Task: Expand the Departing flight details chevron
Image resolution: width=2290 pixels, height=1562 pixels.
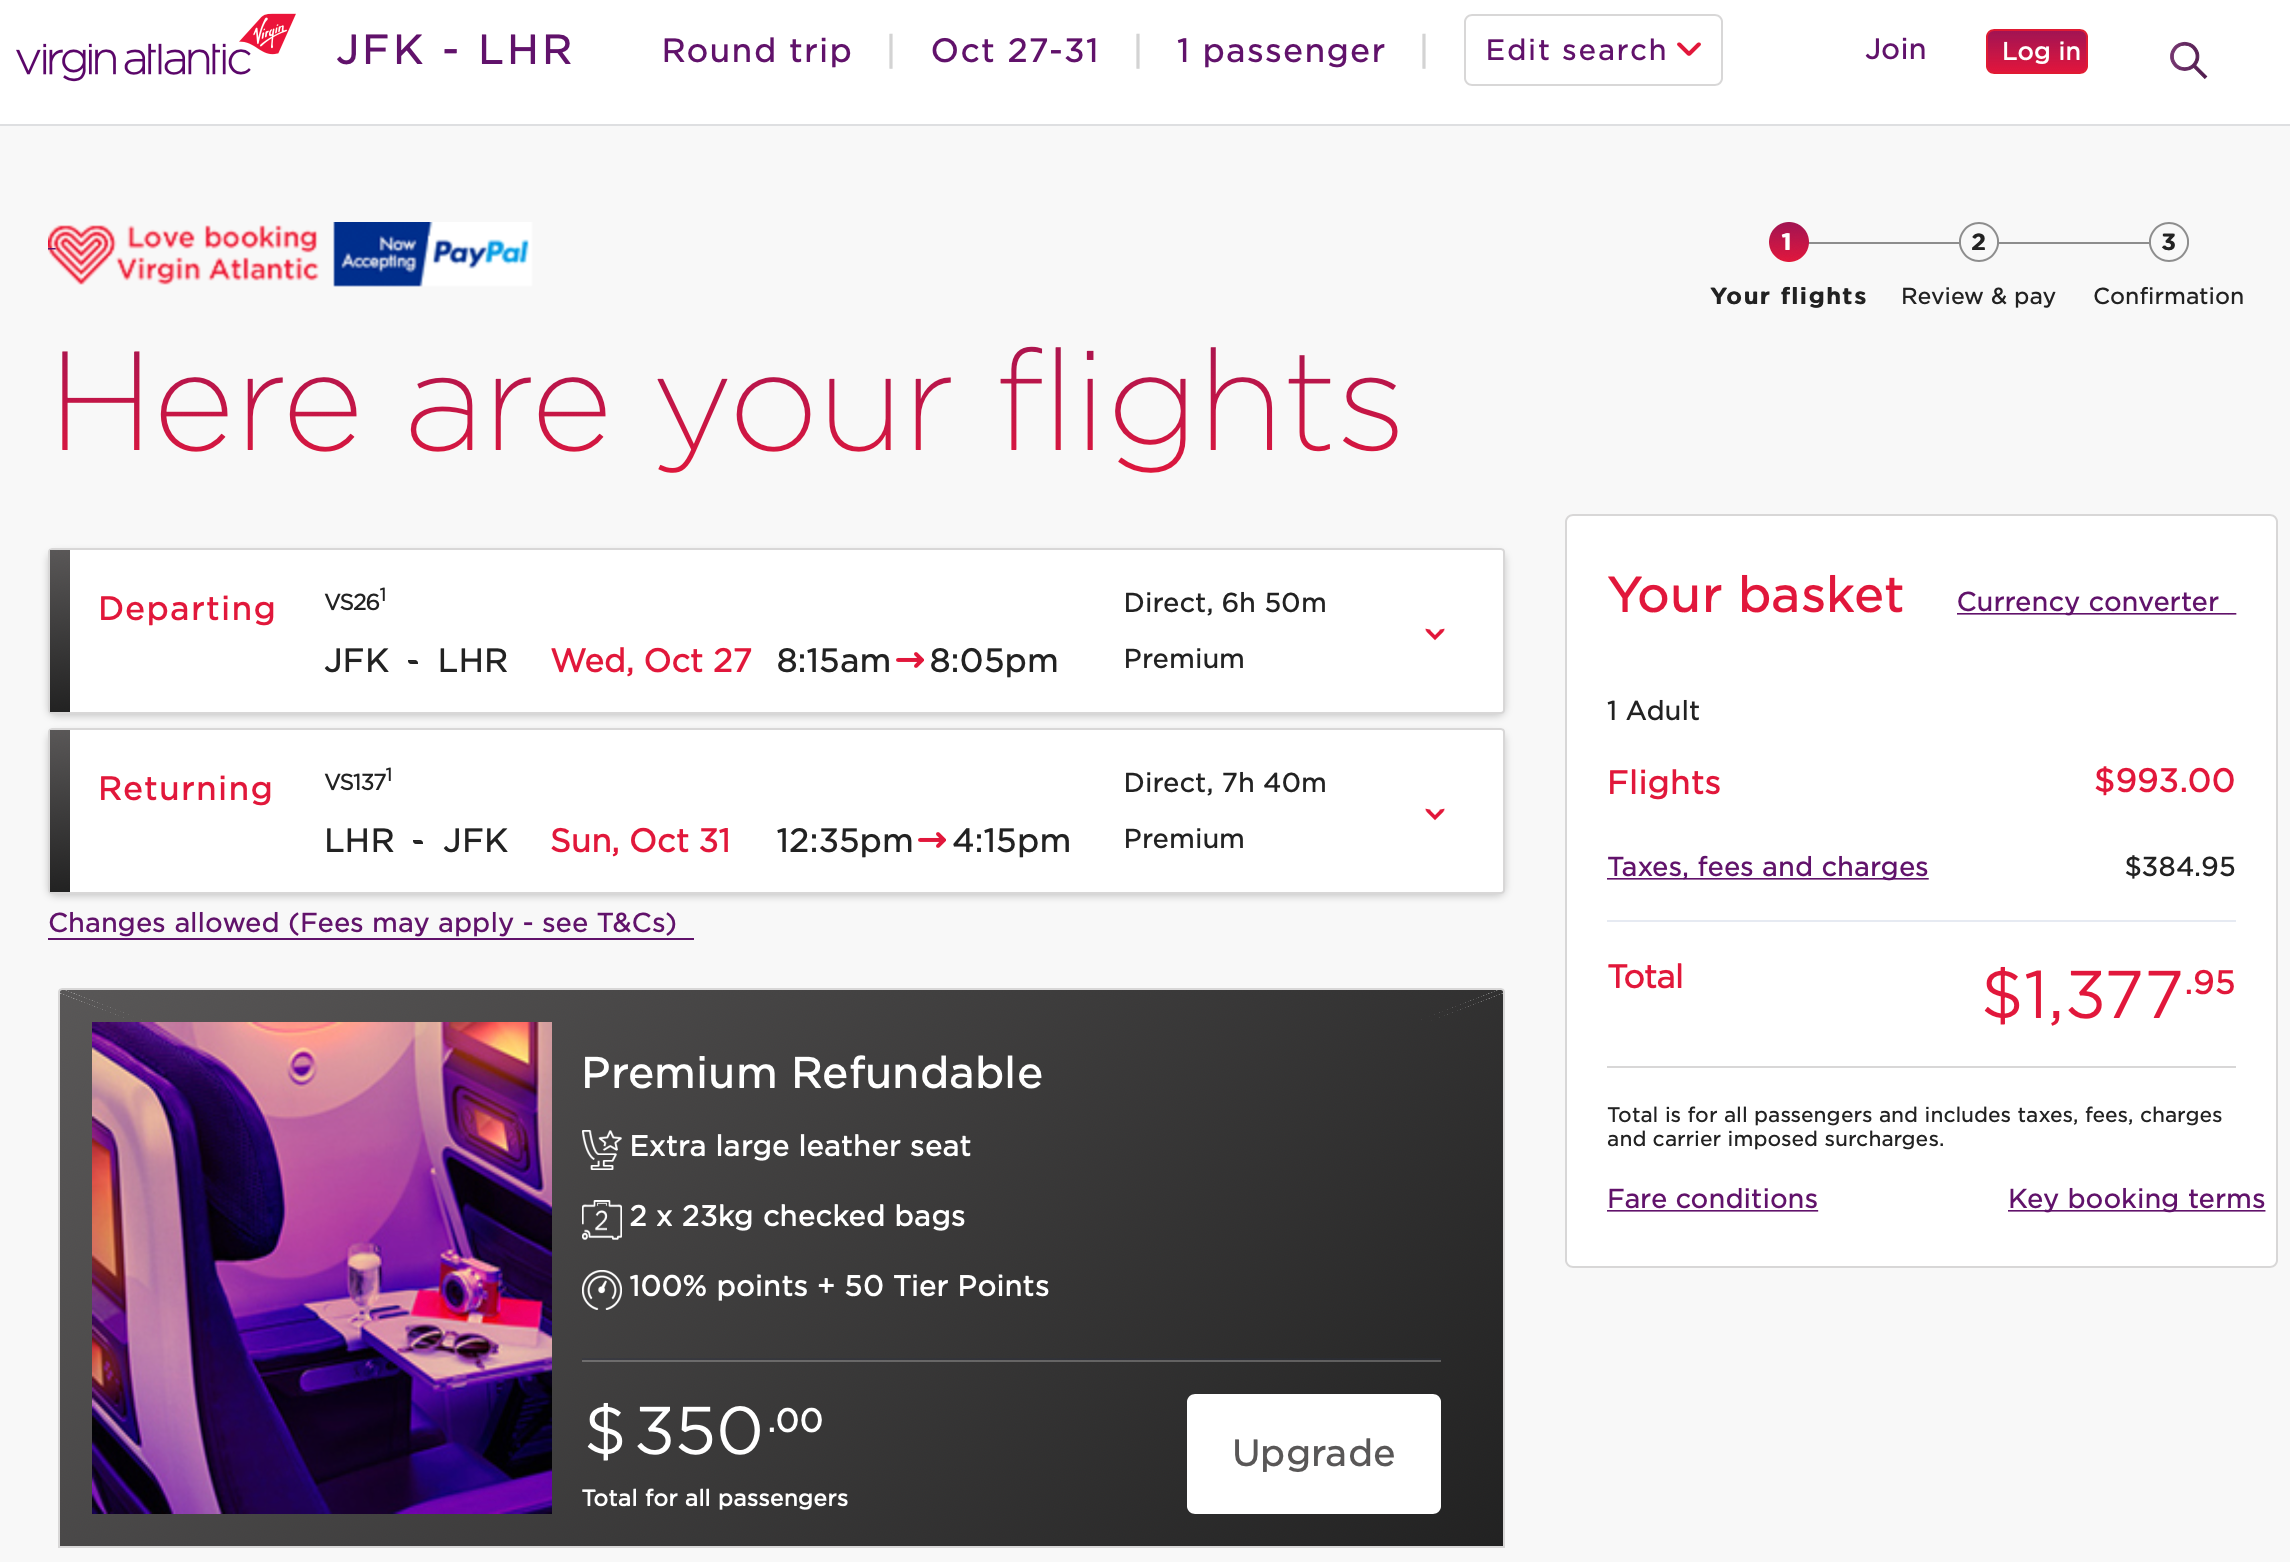Action: (1435, 634)
